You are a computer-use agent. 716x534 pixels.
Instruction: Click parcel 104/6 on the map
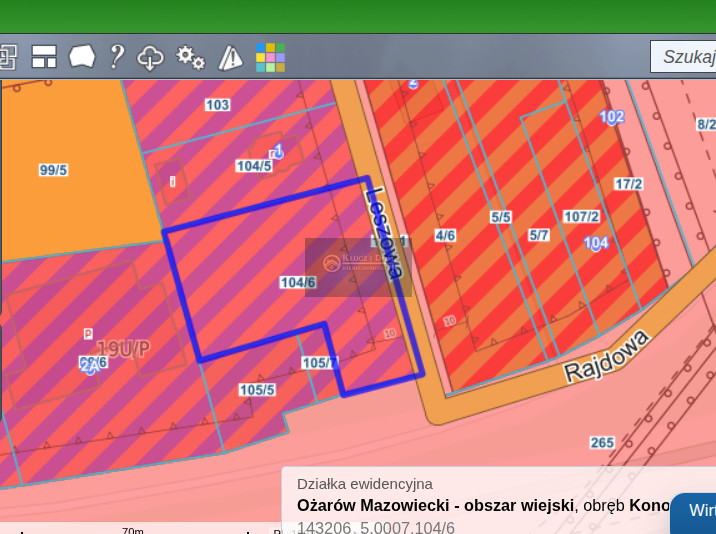click(298, 283)
